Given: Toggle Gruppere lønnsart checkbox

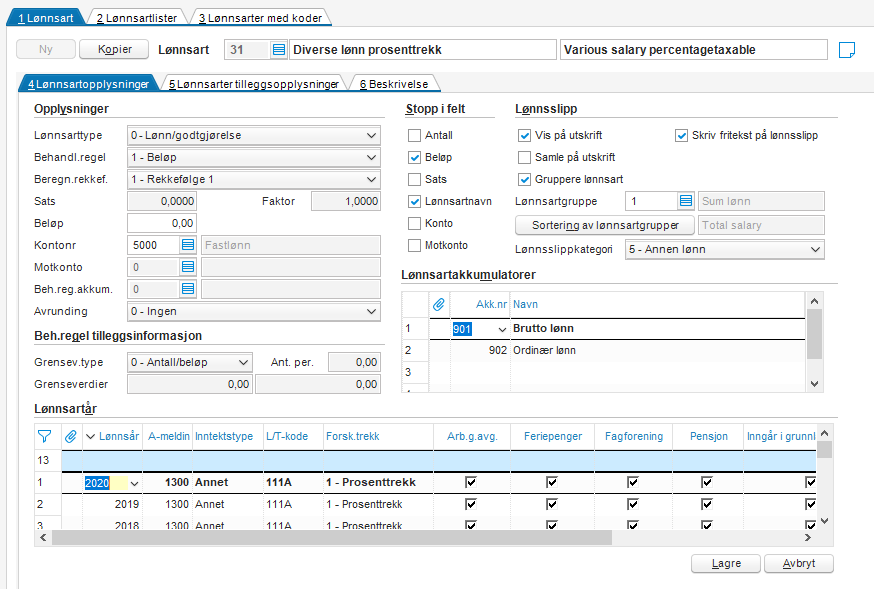Looking at the screenshot, I should coord(524,179).
